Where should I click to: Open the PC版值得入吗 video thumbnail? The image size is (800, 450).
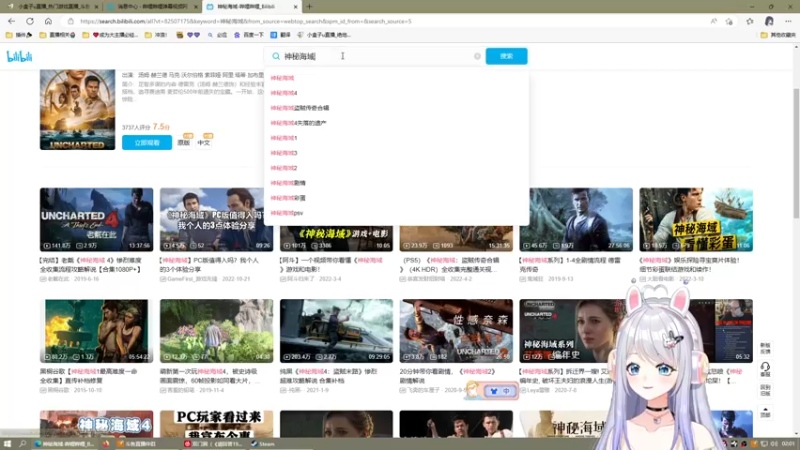pyautogui.click(x=216, y=219)
